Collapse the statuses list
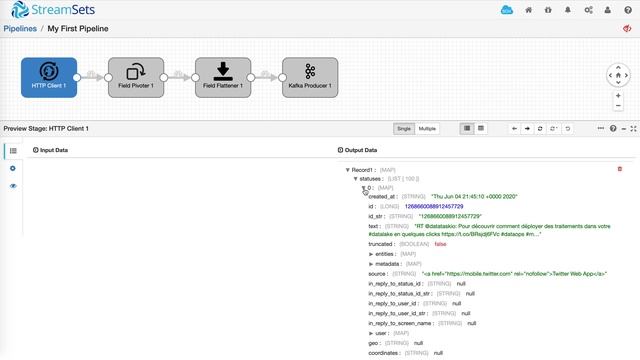 click(x=356, y=179)
